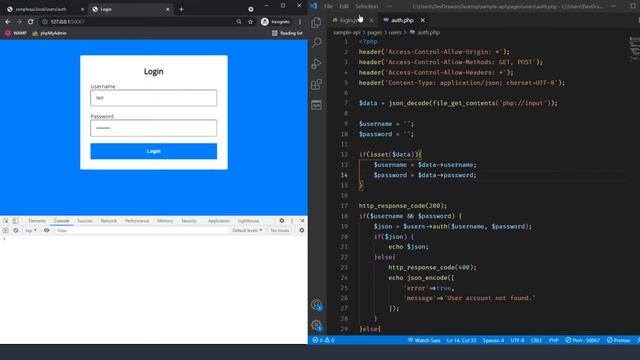Click the Prettier status bar item

619,340
